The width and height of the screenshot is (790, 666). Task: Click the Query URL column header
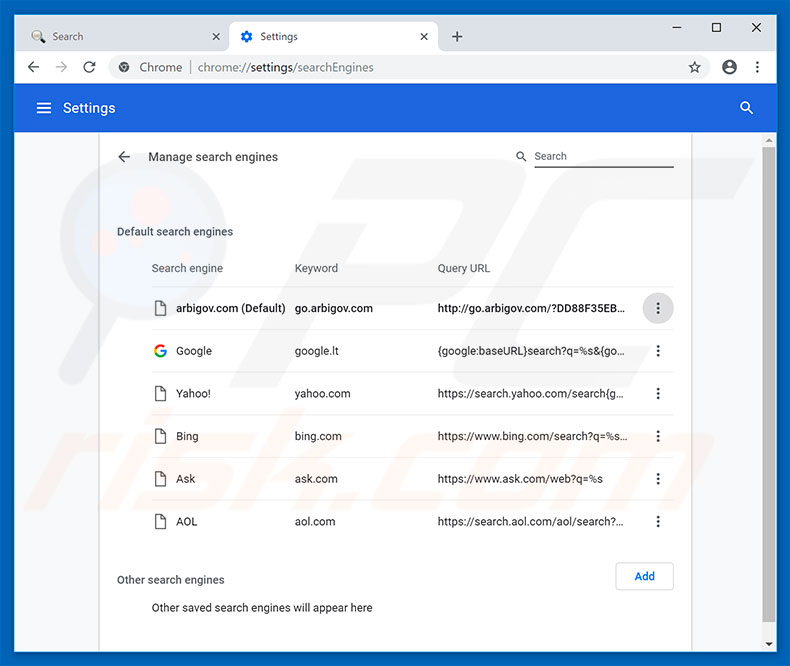point(464,268)
